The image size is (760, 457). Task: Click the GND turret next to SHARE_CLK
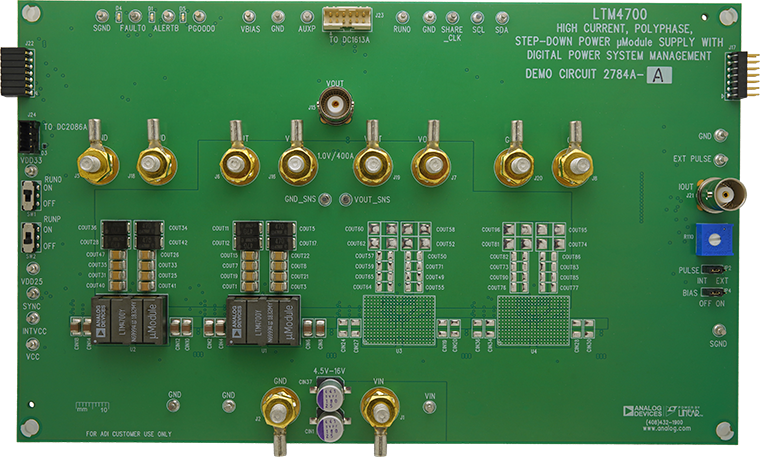429,17
